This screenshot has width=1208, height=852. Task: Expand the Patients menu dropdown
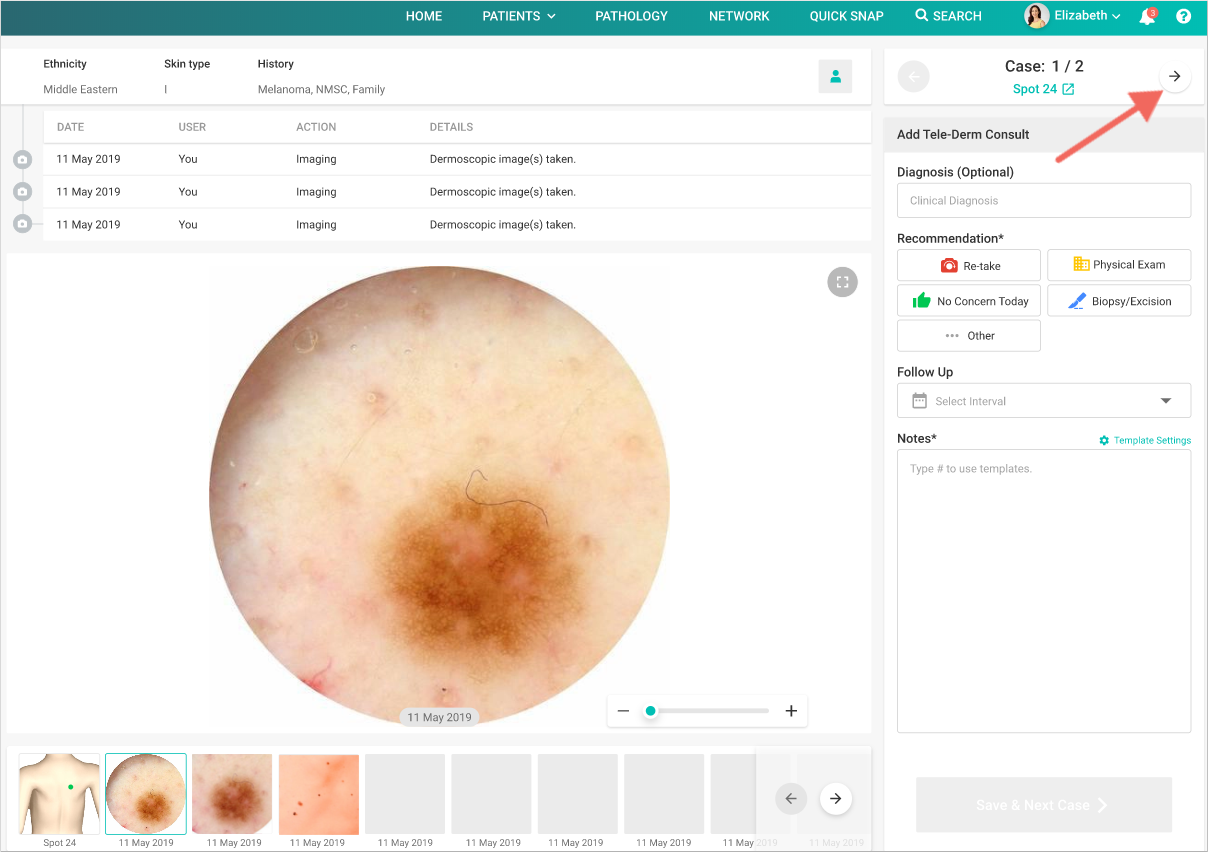click(519, 16)
